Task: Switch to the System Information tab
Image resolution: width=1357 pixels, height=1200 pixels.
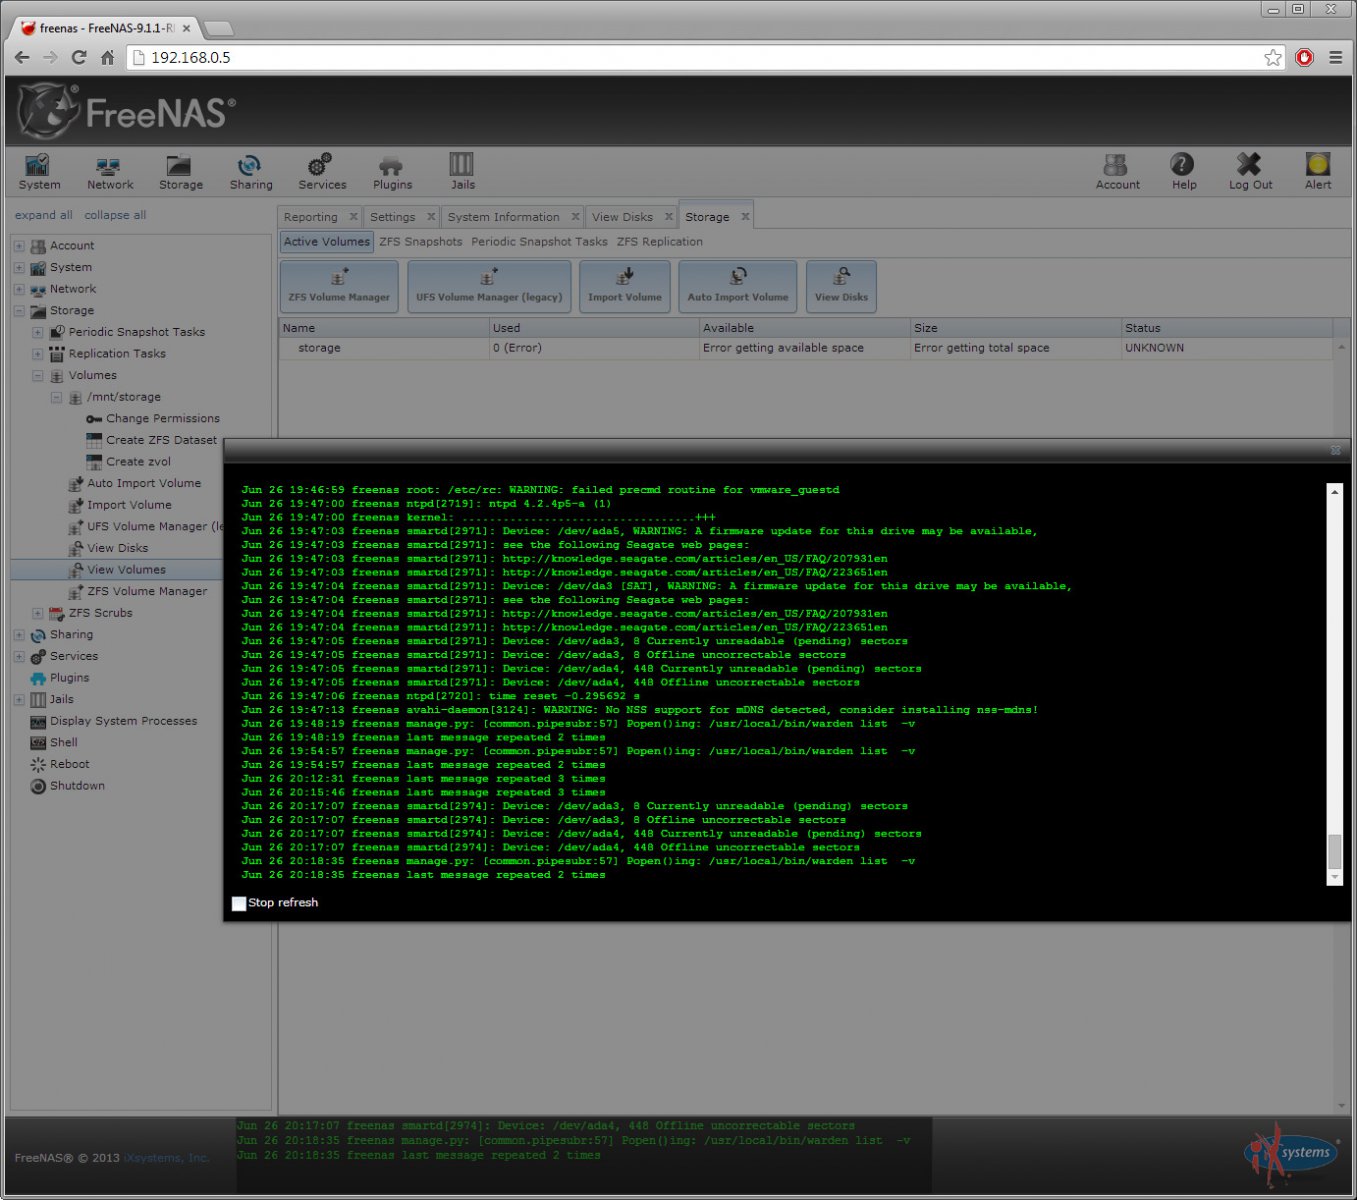Action: click(x=503, y=217)
